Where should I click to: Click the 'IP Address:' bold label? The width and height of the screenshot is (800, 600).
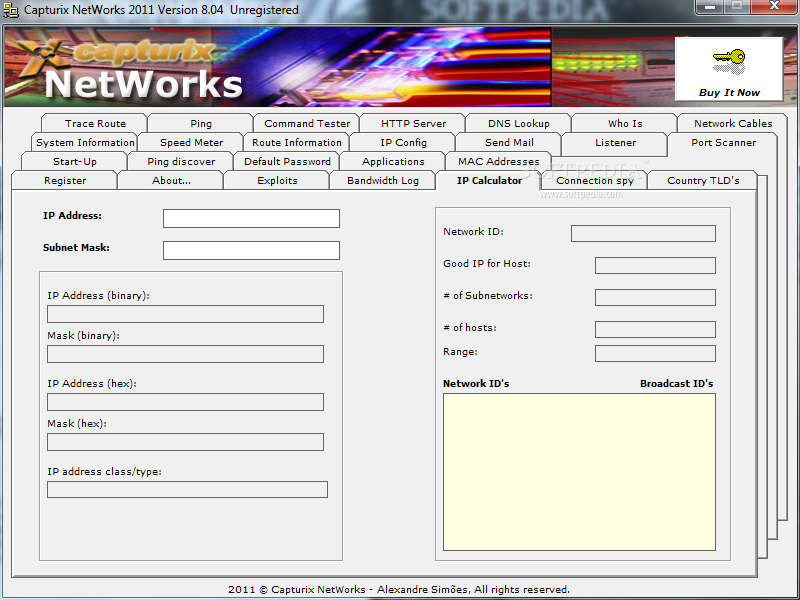click(72, 216)
